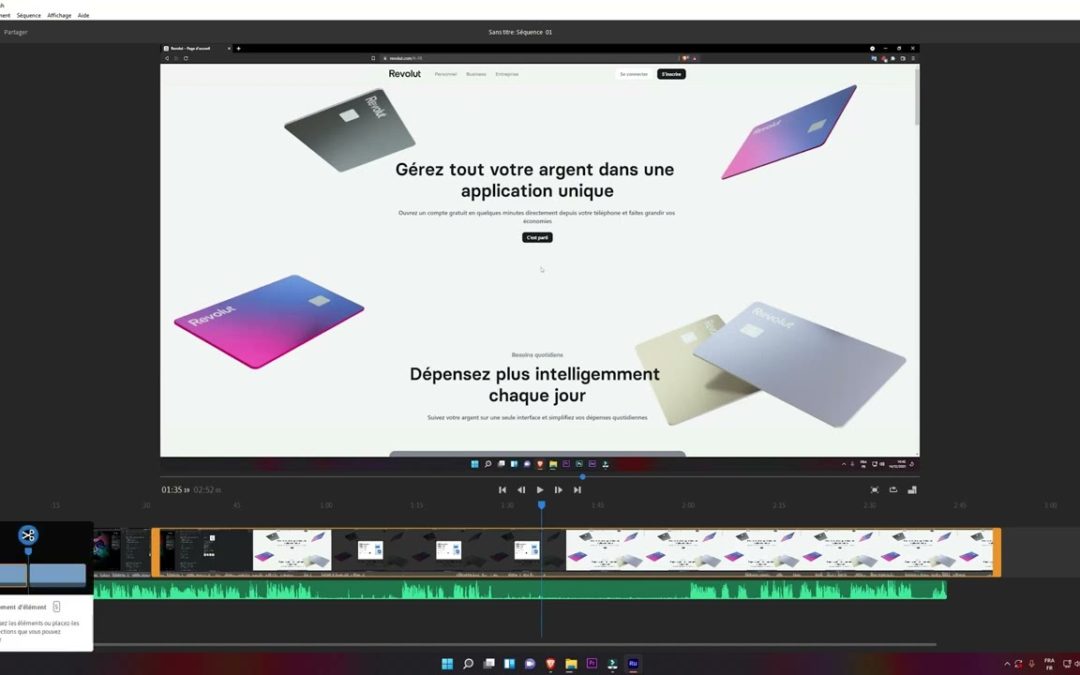Image resolution: width=1080 pixels, height=675 pixels.
Task: Click the Revolut logo in the preview
Action: pyautogui.click(x=404, y=74)
